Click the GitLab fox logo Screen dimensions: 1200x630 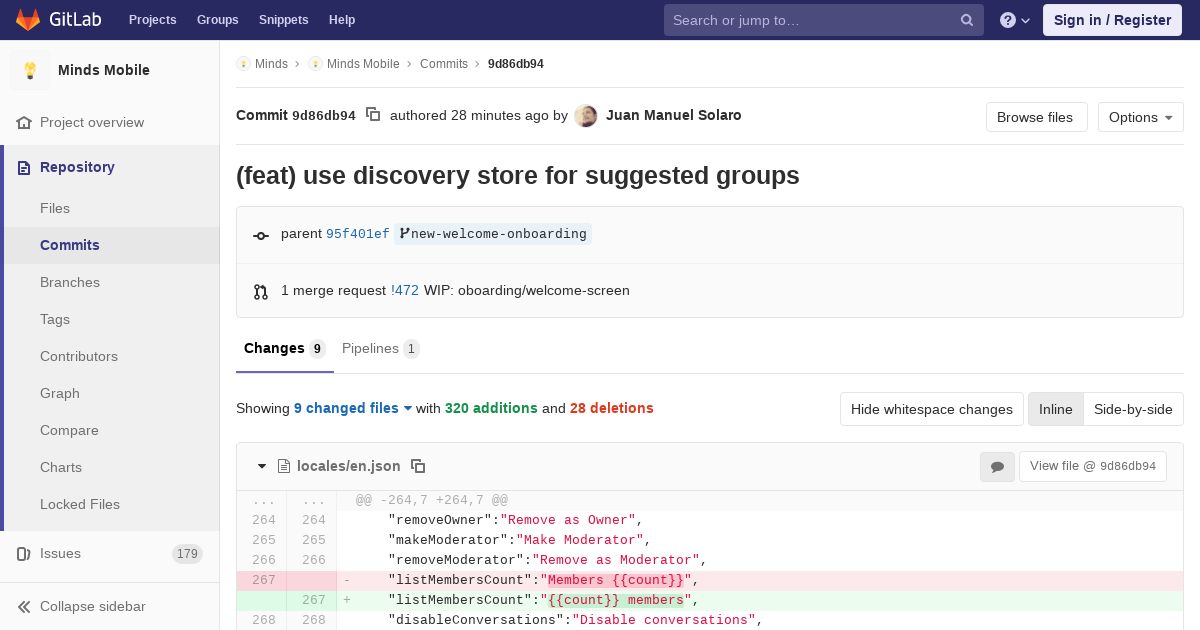(x=28, y=20)
